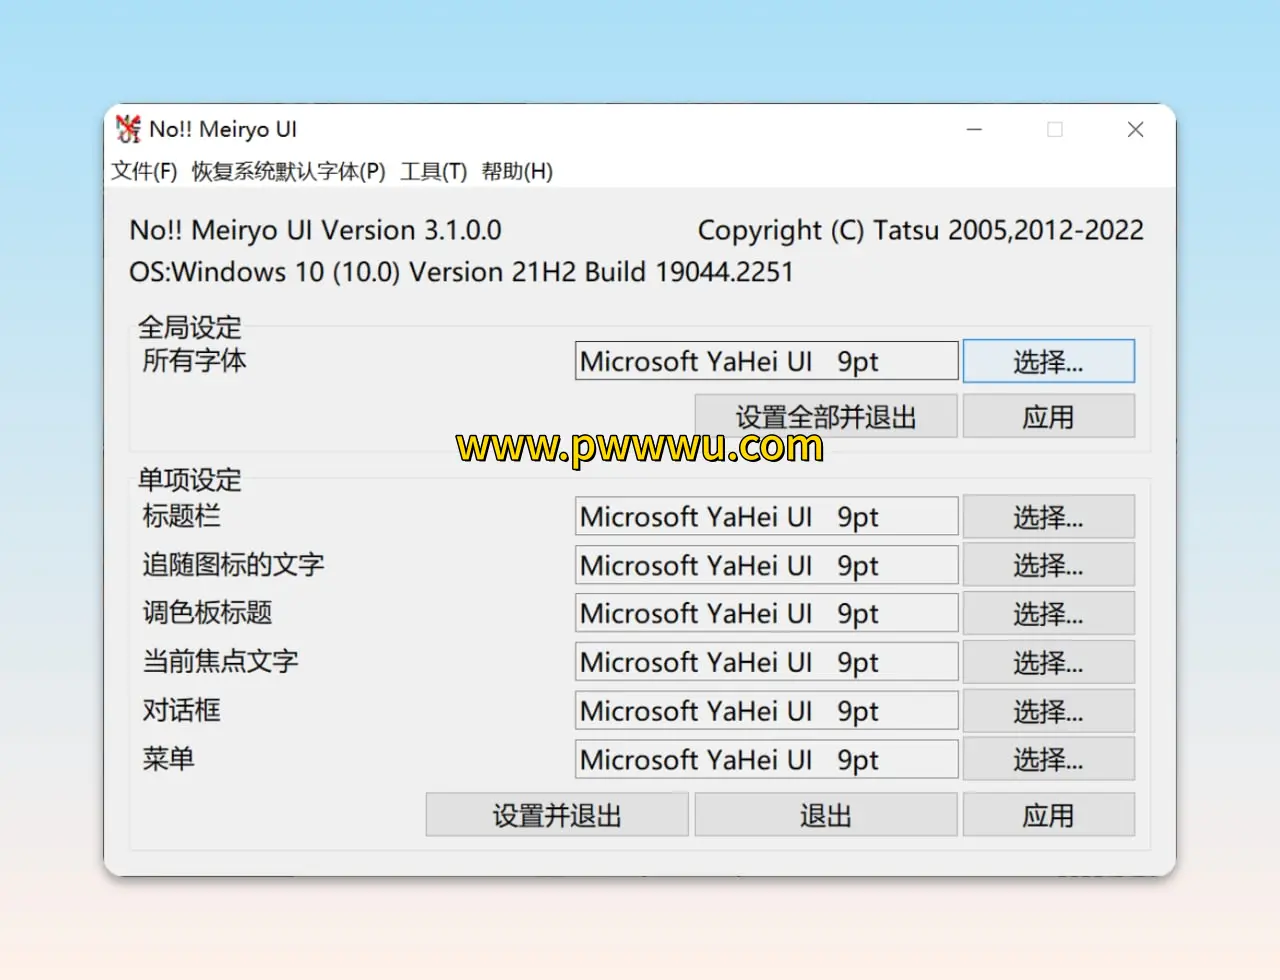The width and height of the screenshot is (1280, 980).
Task: Click the 菜单 font name field
Action: (766, 759)
